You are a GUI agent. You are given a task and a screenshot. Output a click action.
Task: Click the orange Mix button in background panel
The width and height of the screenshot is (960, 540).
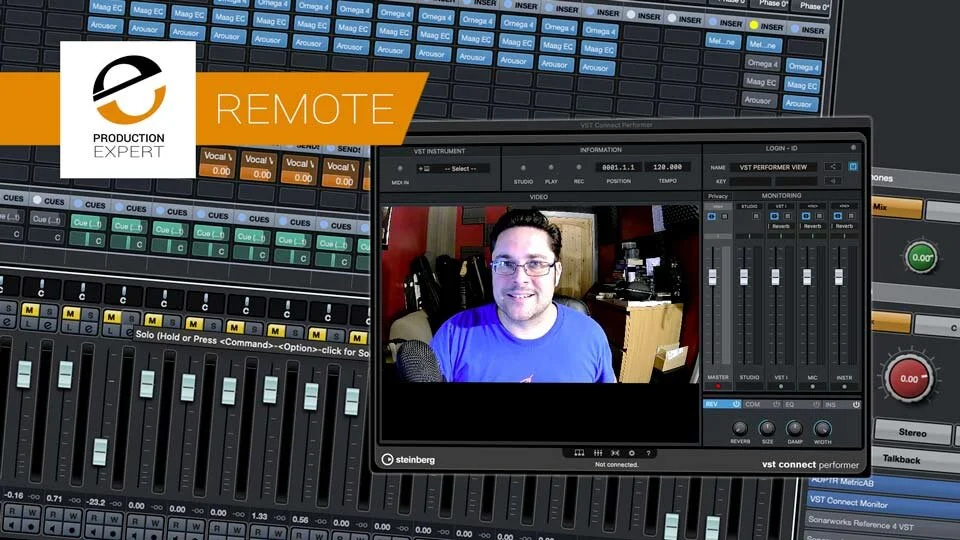pyautogui.click(x=897, y=208)
